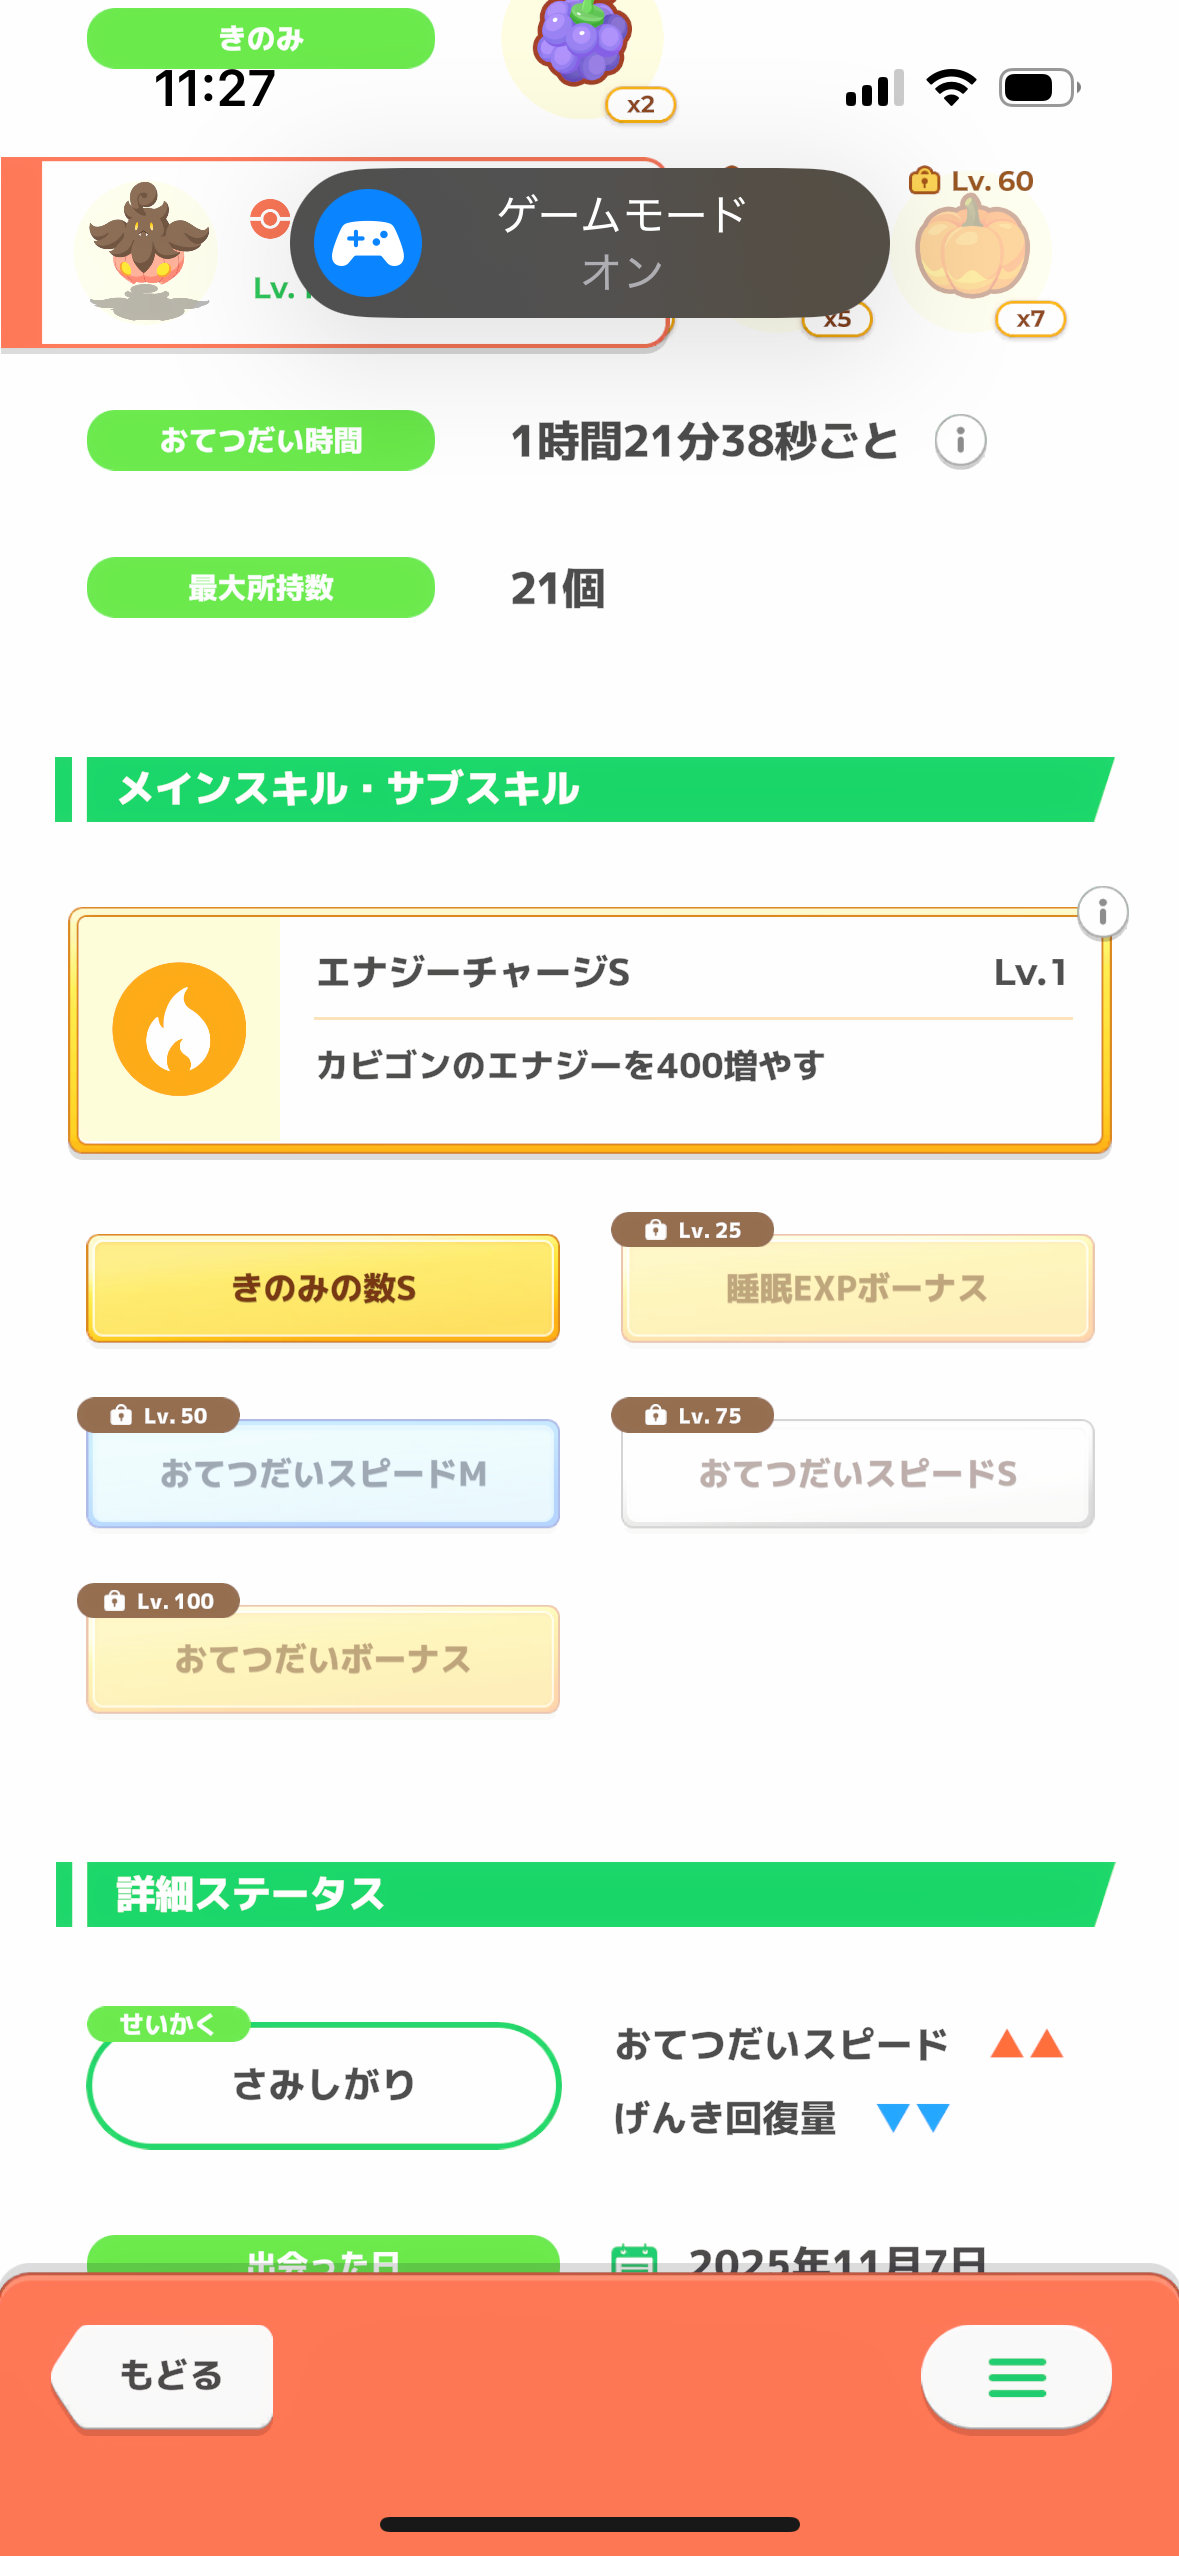1179x2556 pixels.
Task: Tap the blue game controller icon
Action: [368, 243]
